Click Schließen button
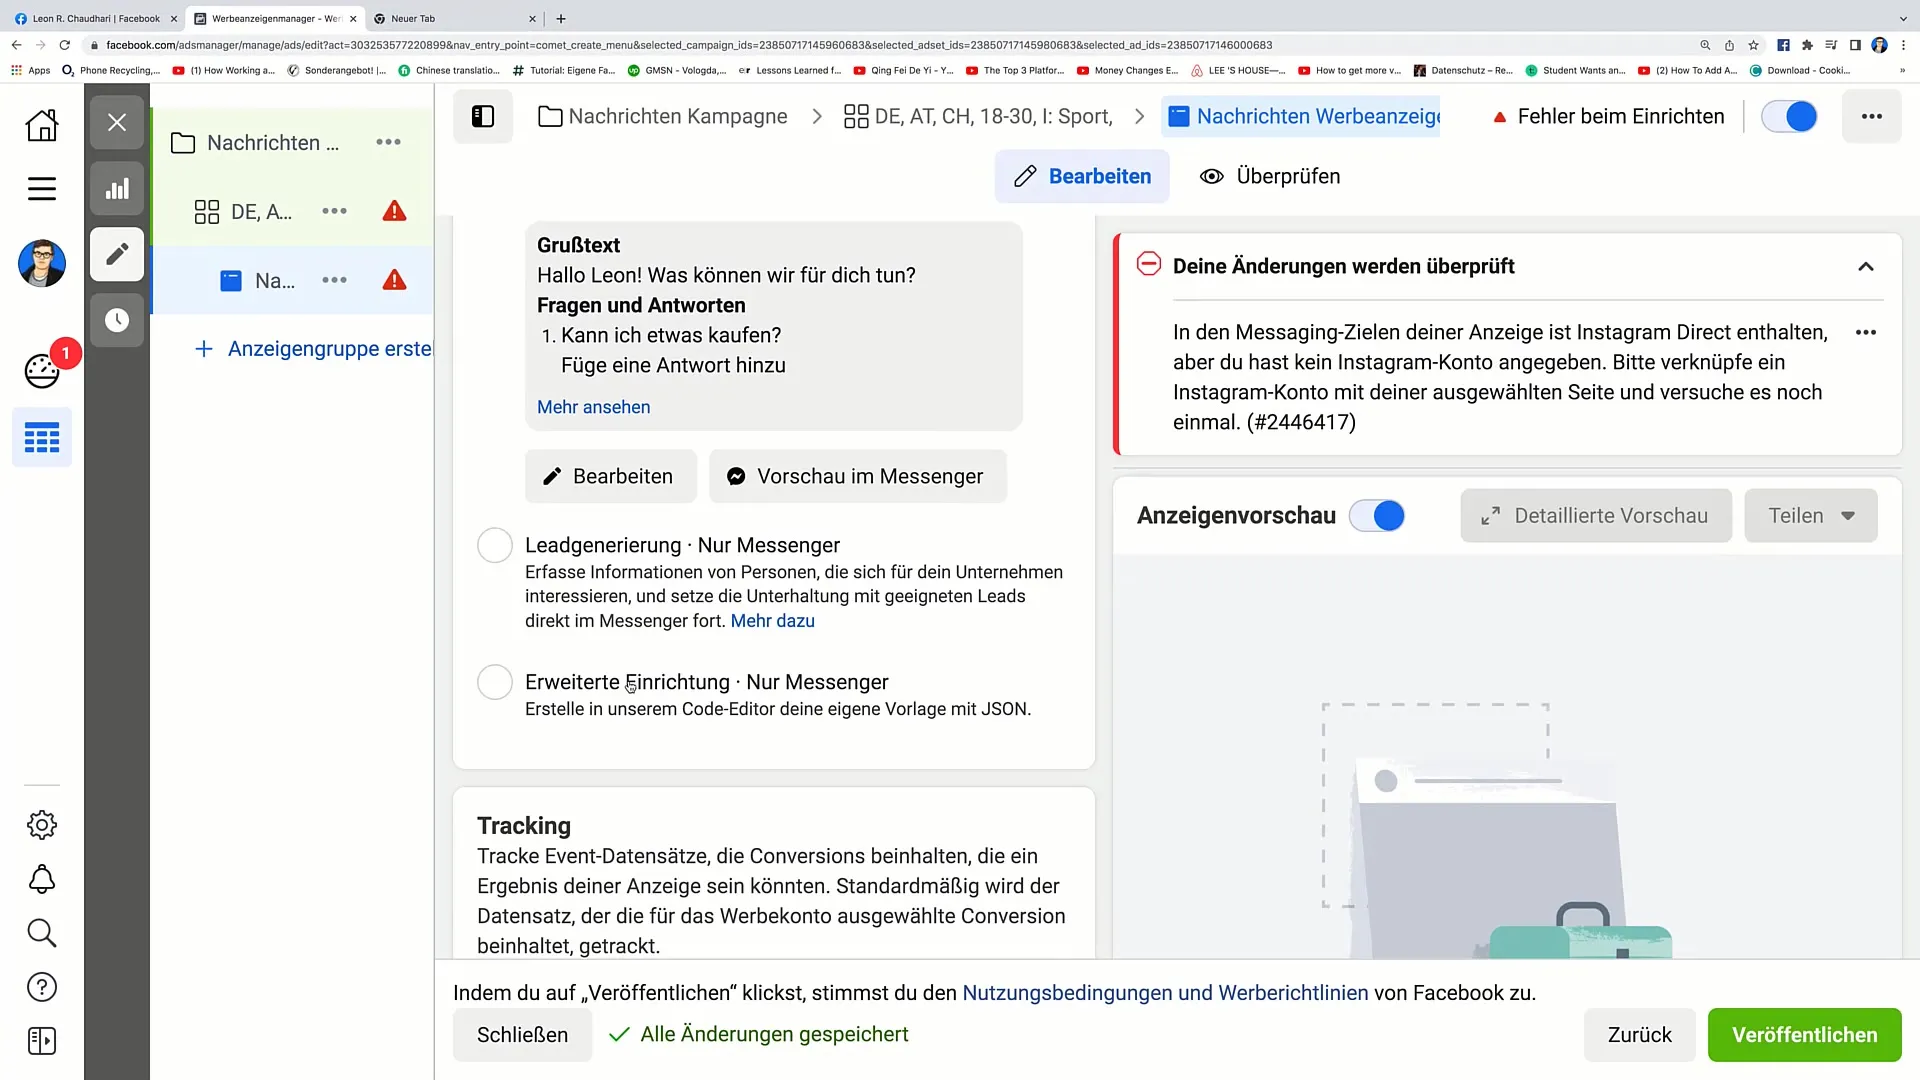 coord(522,1035)
